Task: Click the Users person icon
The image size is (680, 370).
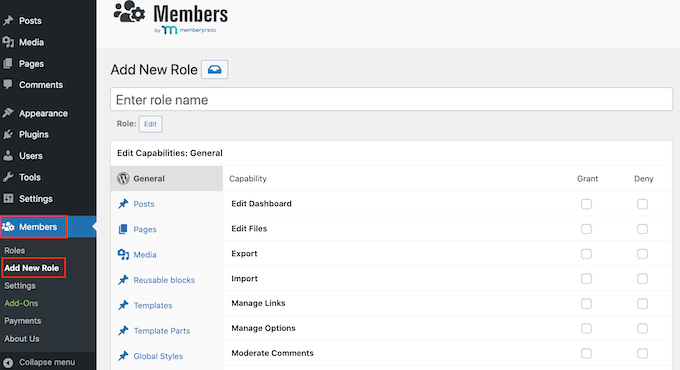Action: 8,155
